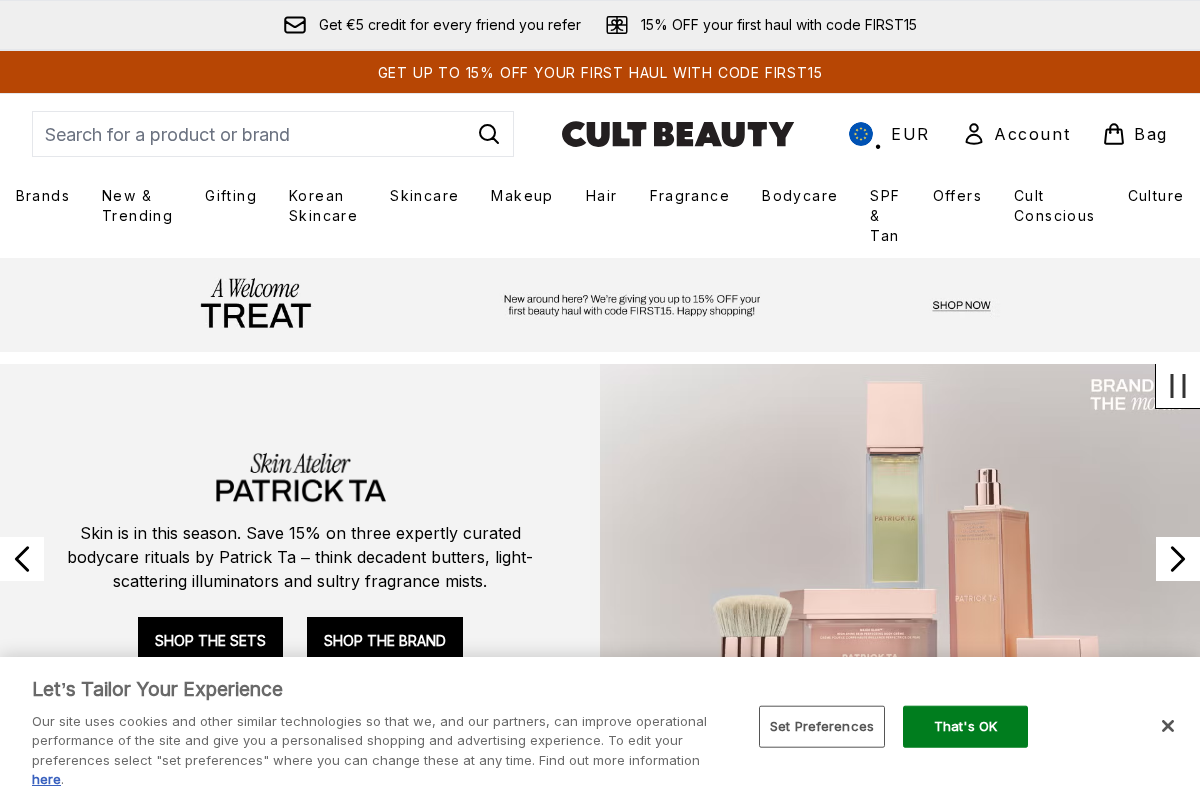Screen dimensions: 1200x800
Task: Pause the rotating banner carousel
Action: point(1177,386)
